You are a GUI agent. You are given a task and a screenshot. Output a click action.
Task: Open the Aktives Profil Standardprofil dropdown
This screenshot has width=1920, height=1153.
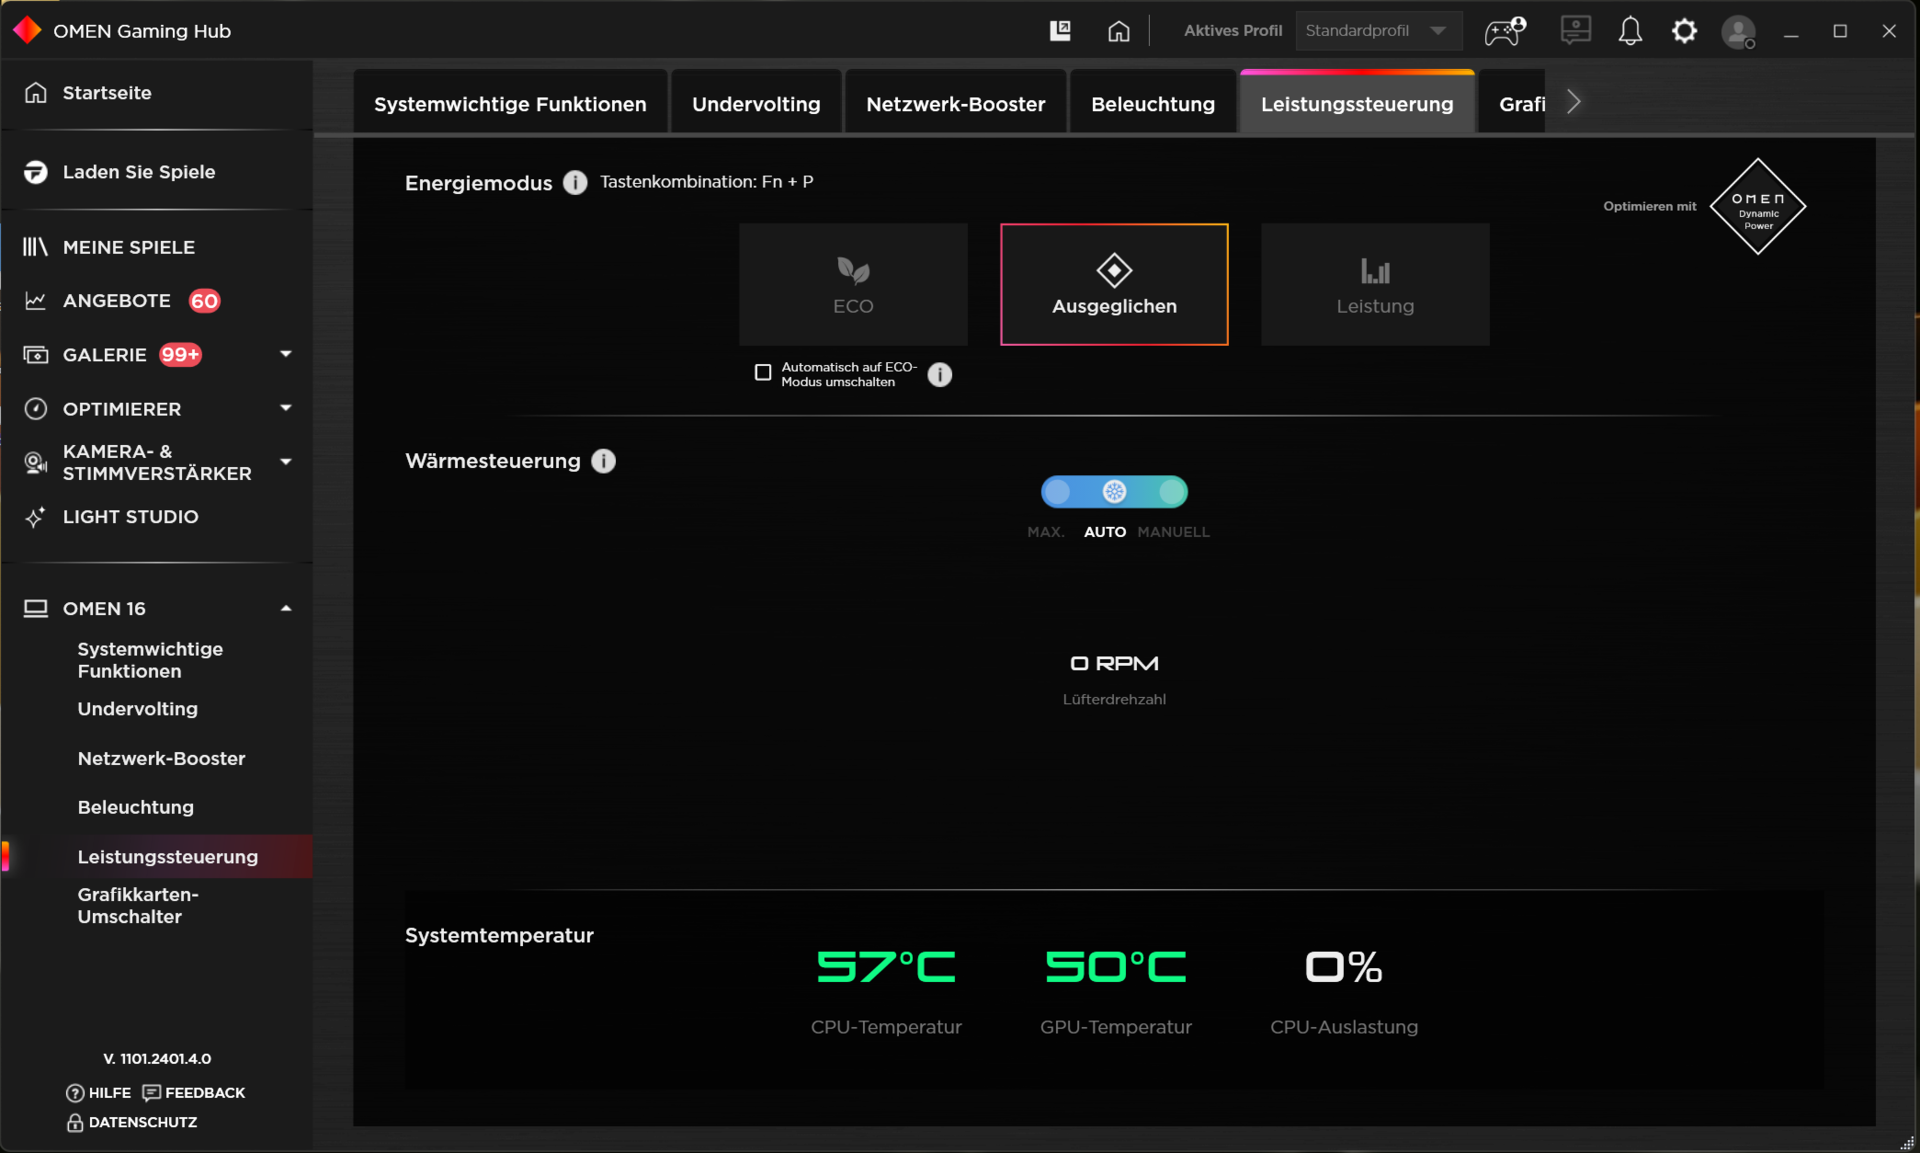pos(1377,31)
